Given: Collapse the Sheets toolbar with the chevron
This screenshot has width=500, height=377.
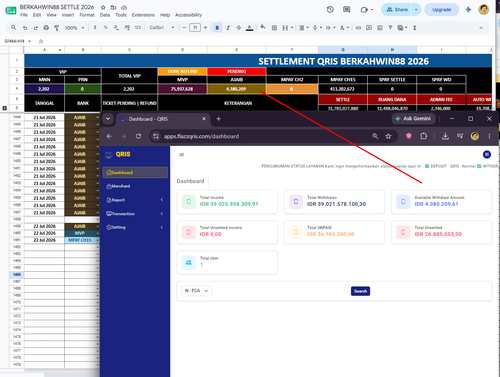Looking at the screenshot, I should click(481, 28).
